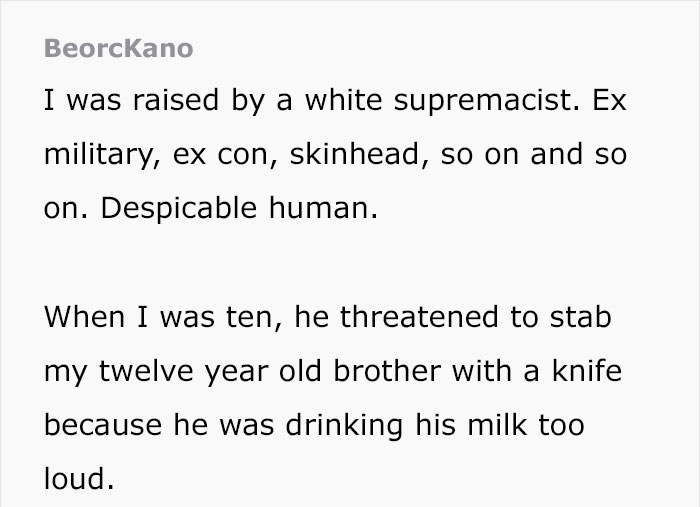This screenshot has height=507, width=700.
Task: Click the phrase 'When I was ten'
Action: click(163, 317)
